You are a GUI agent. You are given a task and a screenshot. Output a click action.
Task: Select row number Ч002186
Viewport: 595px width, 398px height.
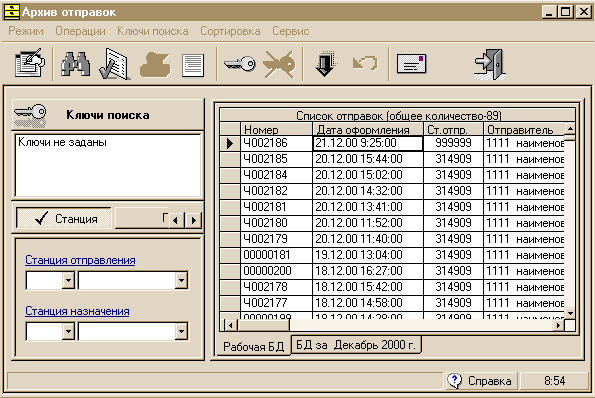(x=276, y=143)
